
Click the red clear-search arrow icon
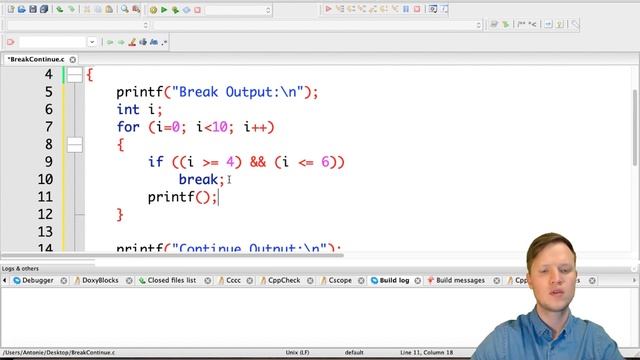point(11,42)
